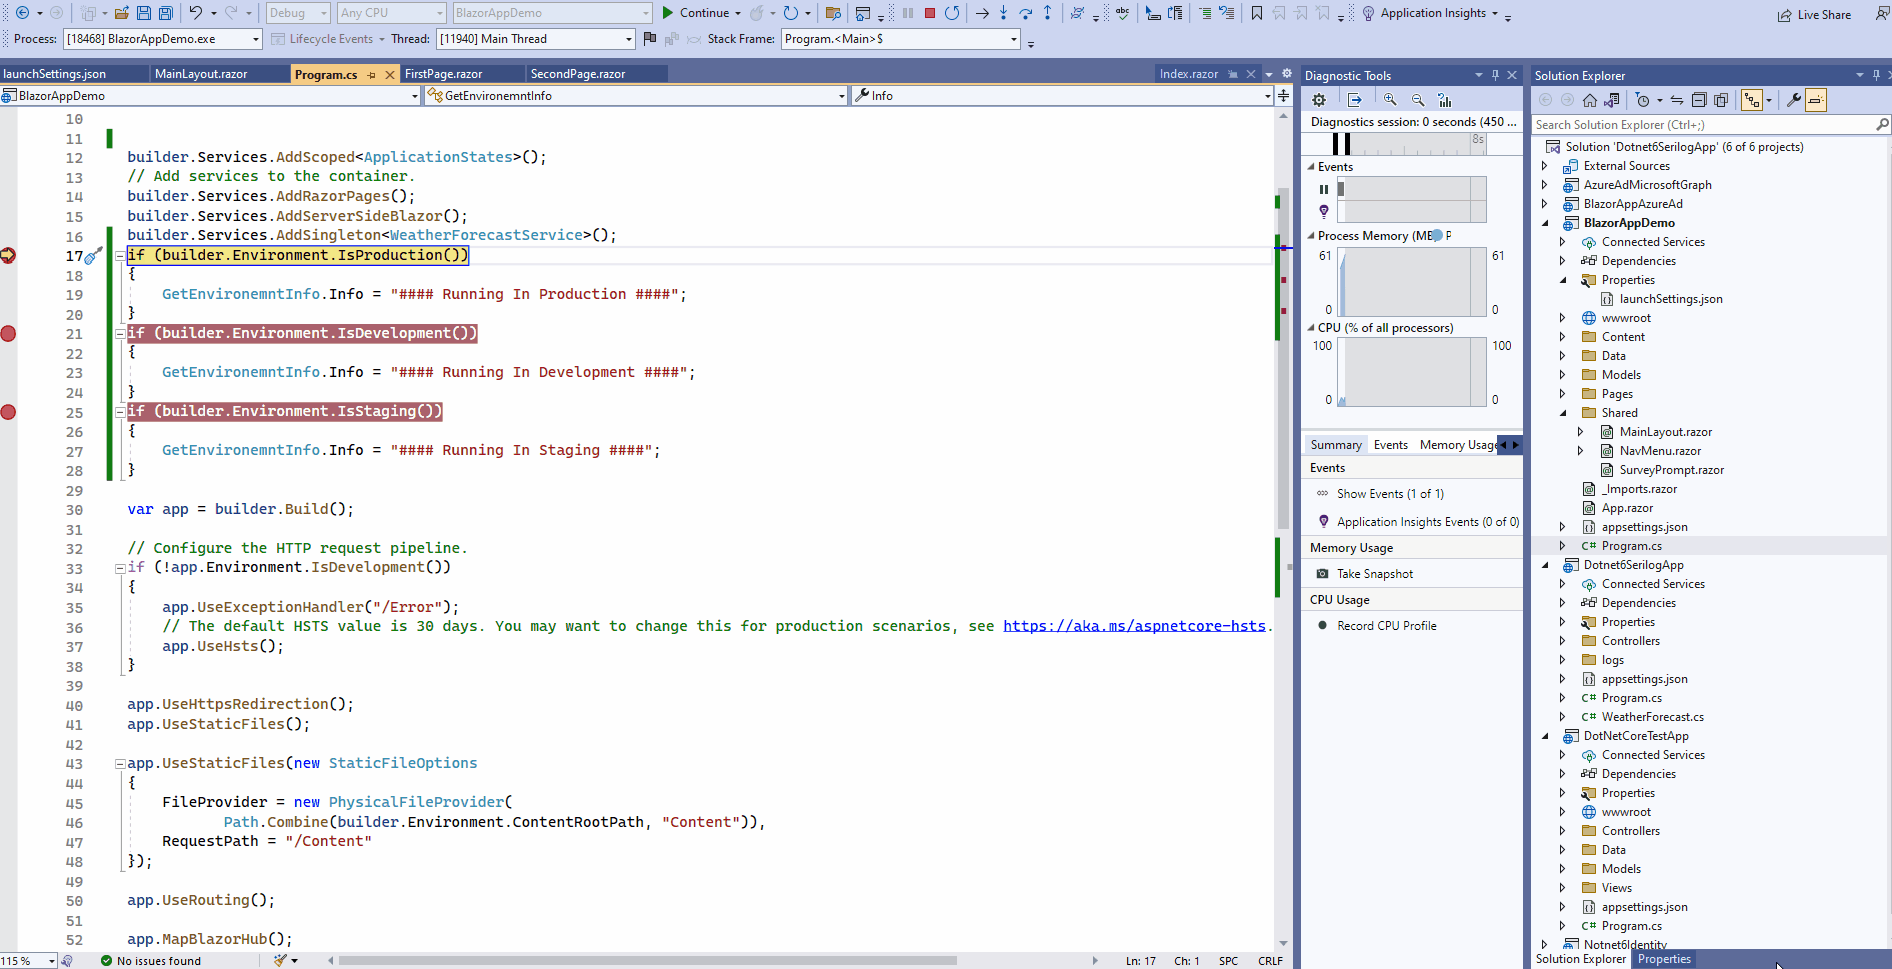
Task: Open the aspnetcore-hsts hyperlink in code
Action: tap(1134, 625)
